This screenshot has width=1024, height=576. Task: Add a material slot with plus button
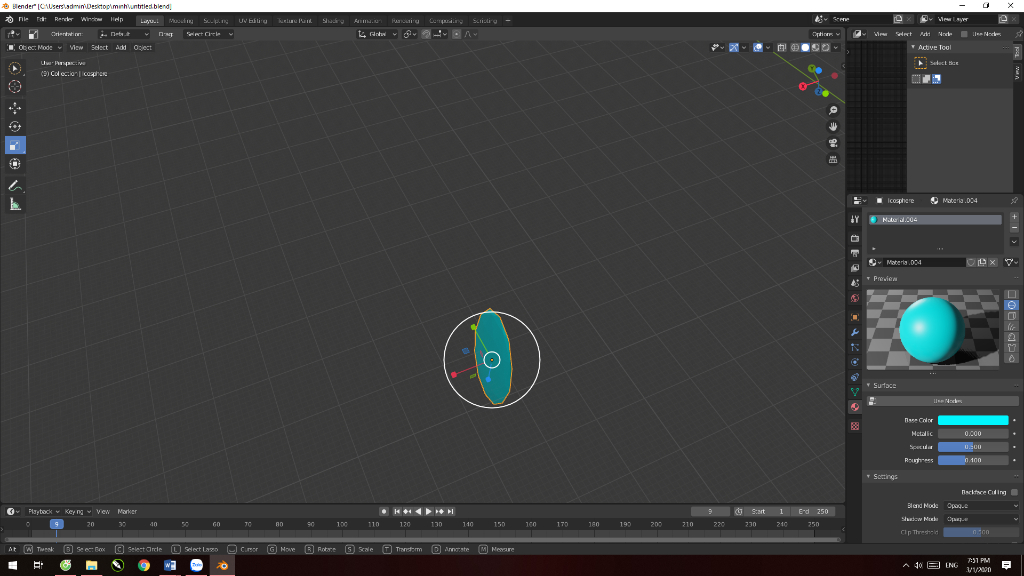tap(1014, 217)
